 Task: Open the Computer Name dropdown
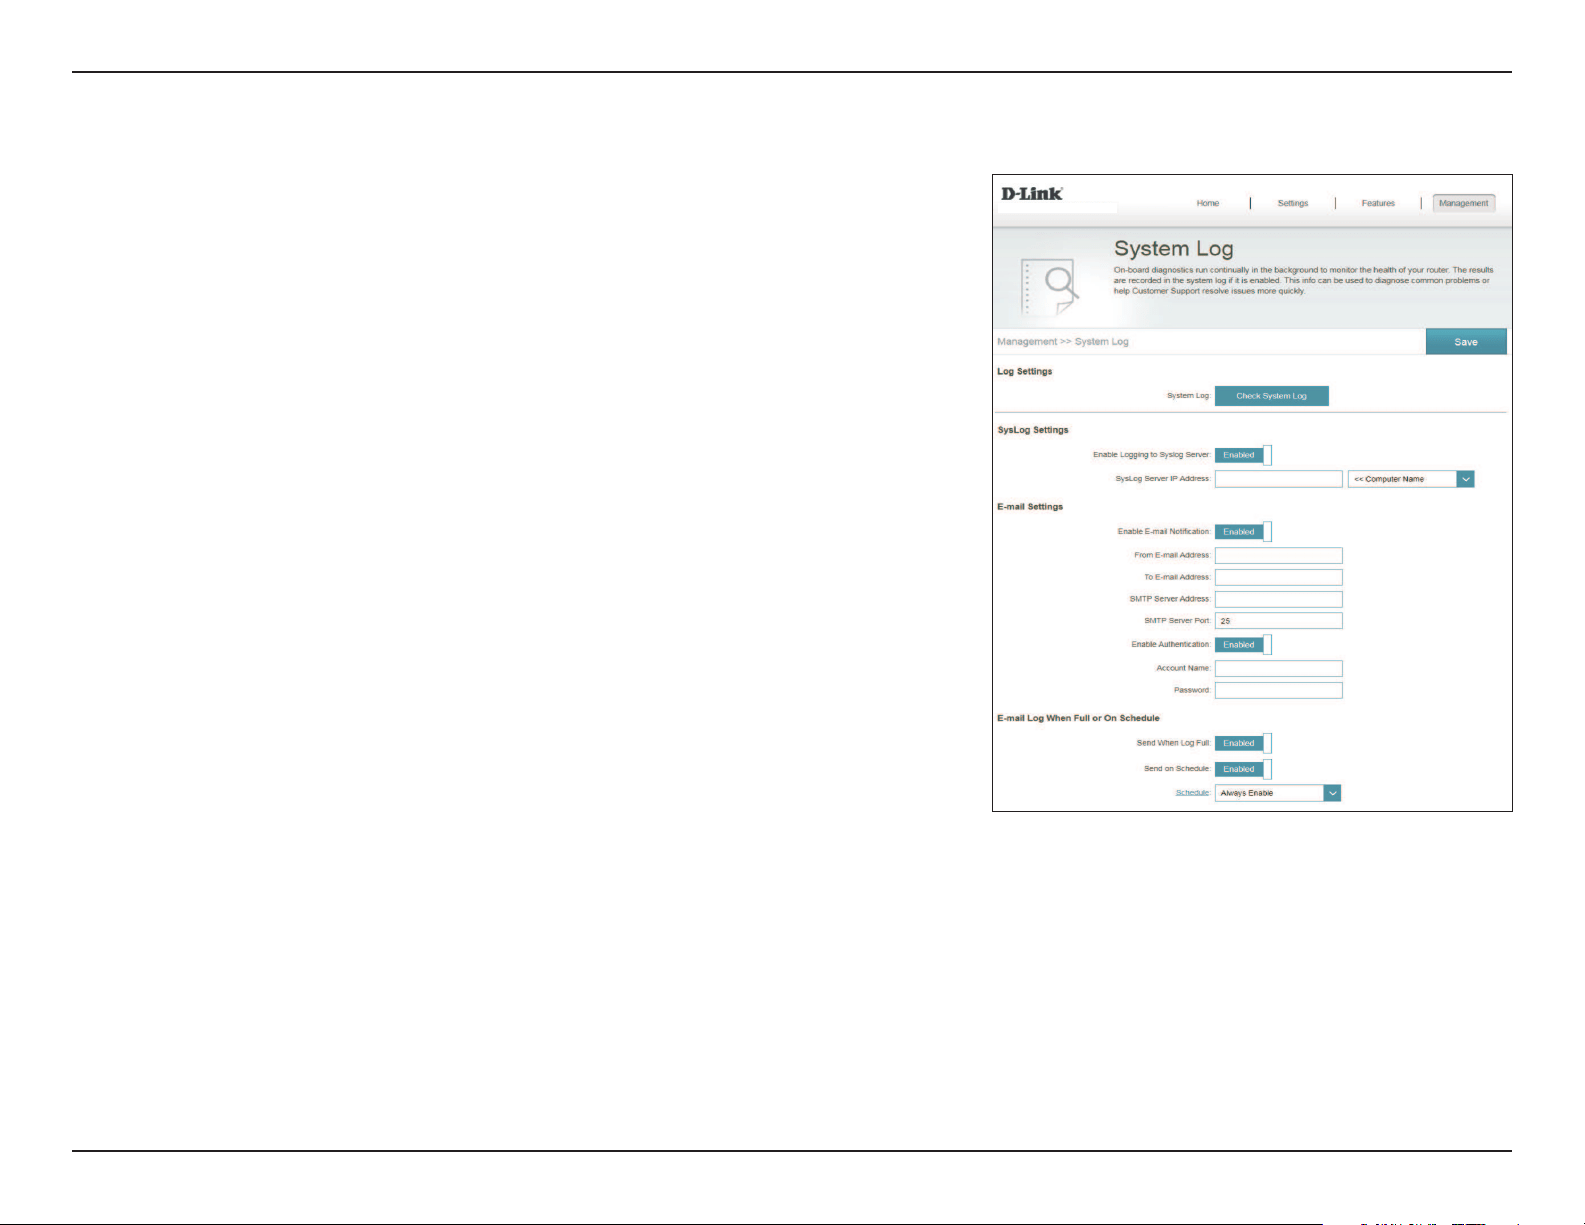point(1411,479)
